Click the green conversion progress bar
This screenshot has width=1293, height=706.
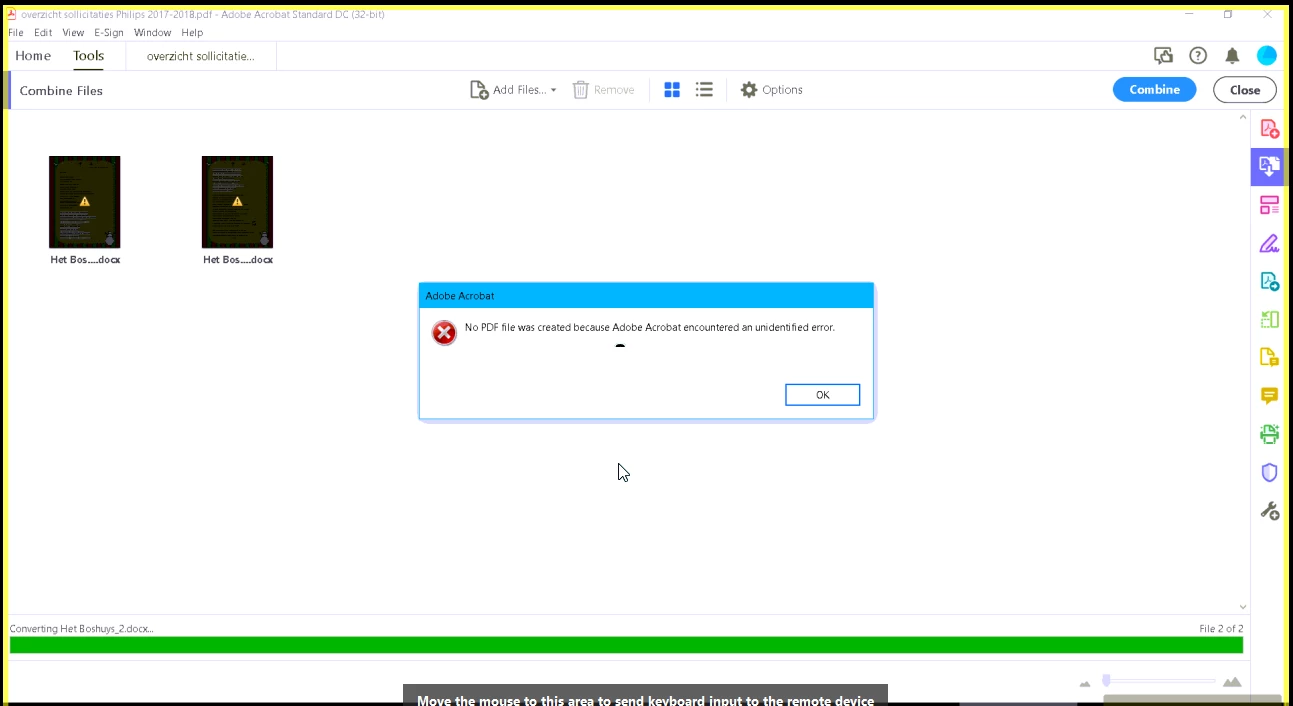[626, 645]
